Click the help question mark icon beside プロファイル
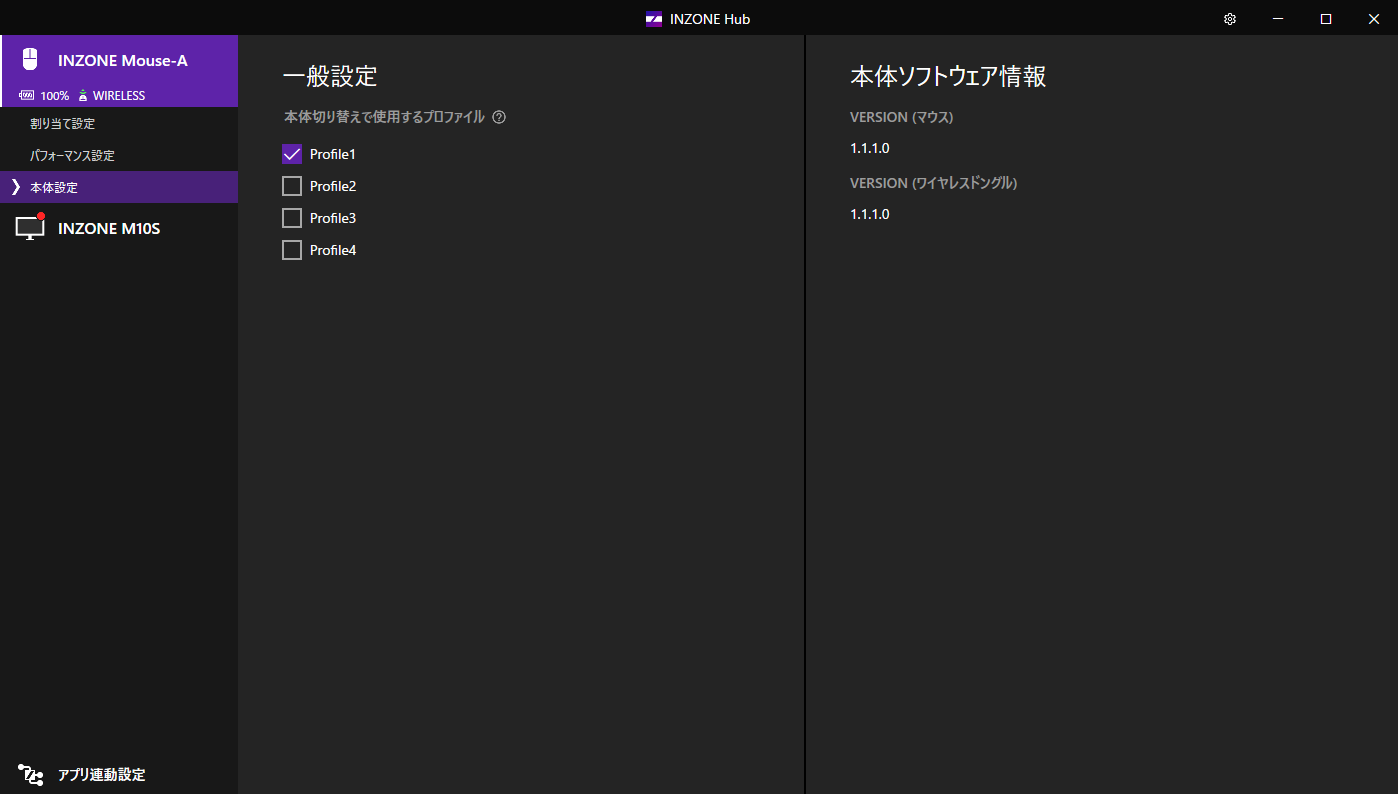The width and height of the screenshot is (1398, 794). [499, 117]
